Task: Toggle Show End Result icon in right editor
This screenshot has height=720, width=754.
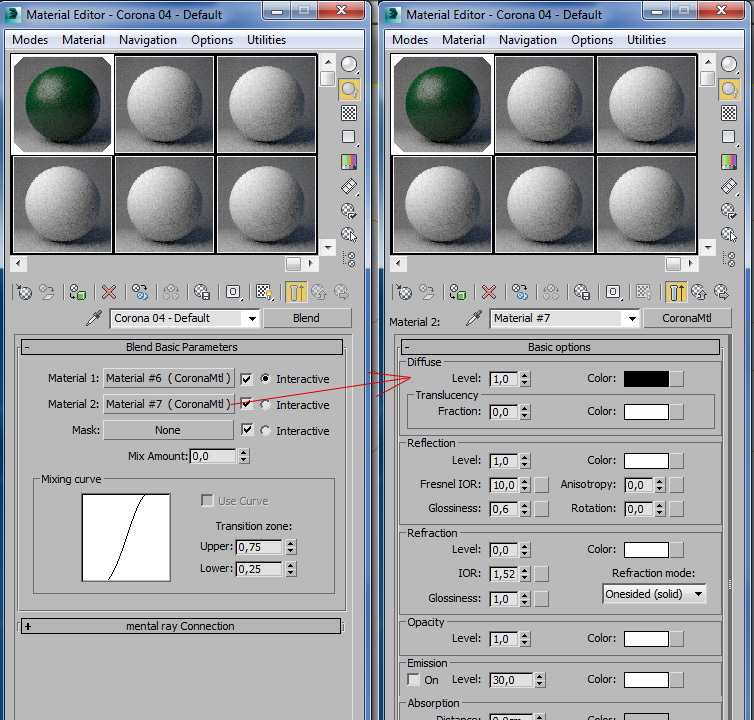Action: [676, 292]
